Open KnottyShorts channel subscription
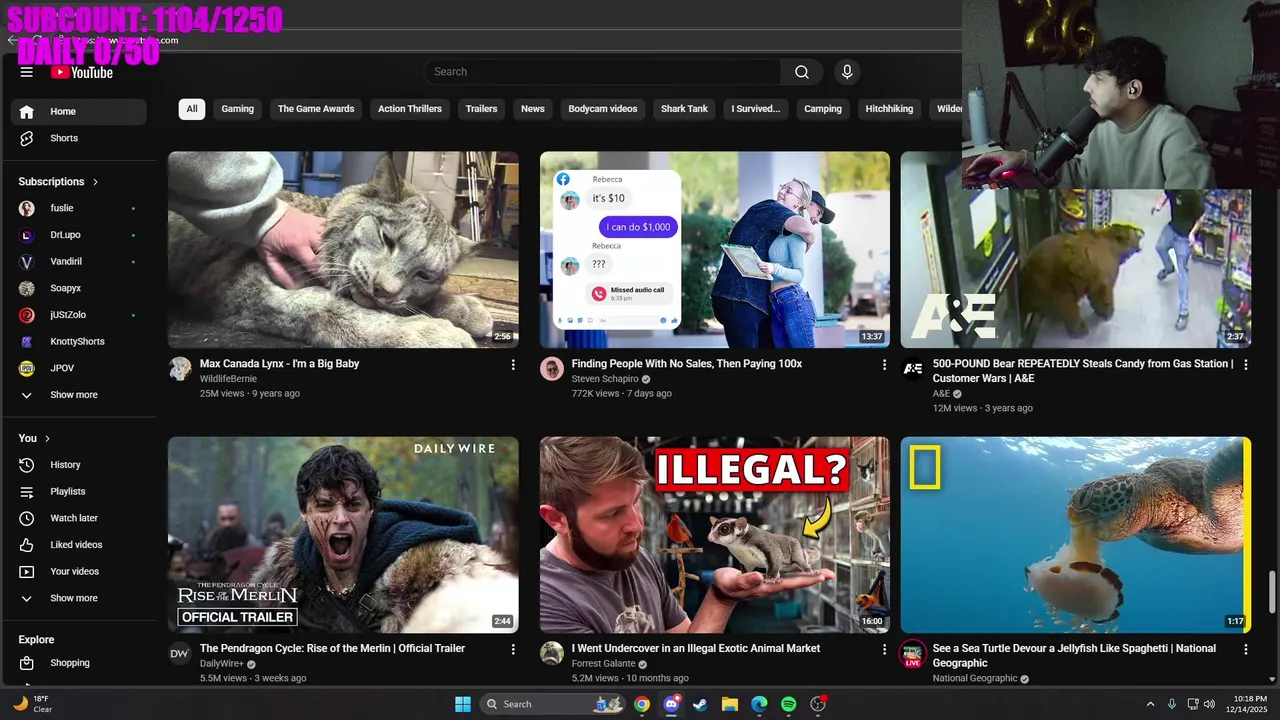This screenshot has width=1280, height=720. (79, 342)
